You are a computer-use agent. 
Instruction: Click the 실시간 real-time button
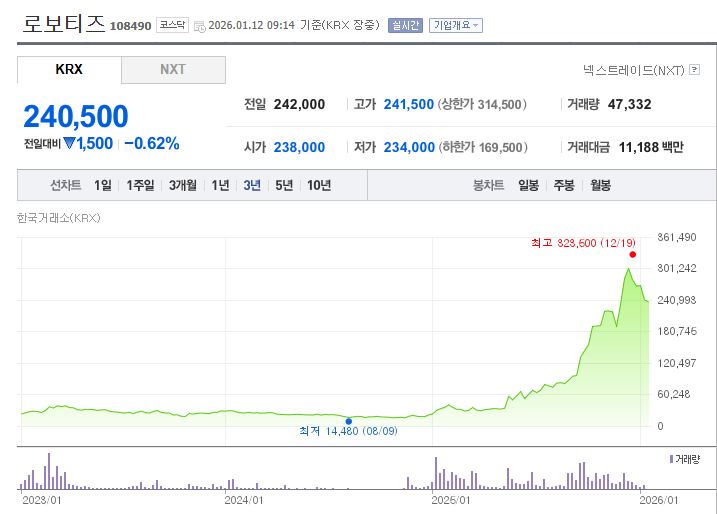click(405, 25)
